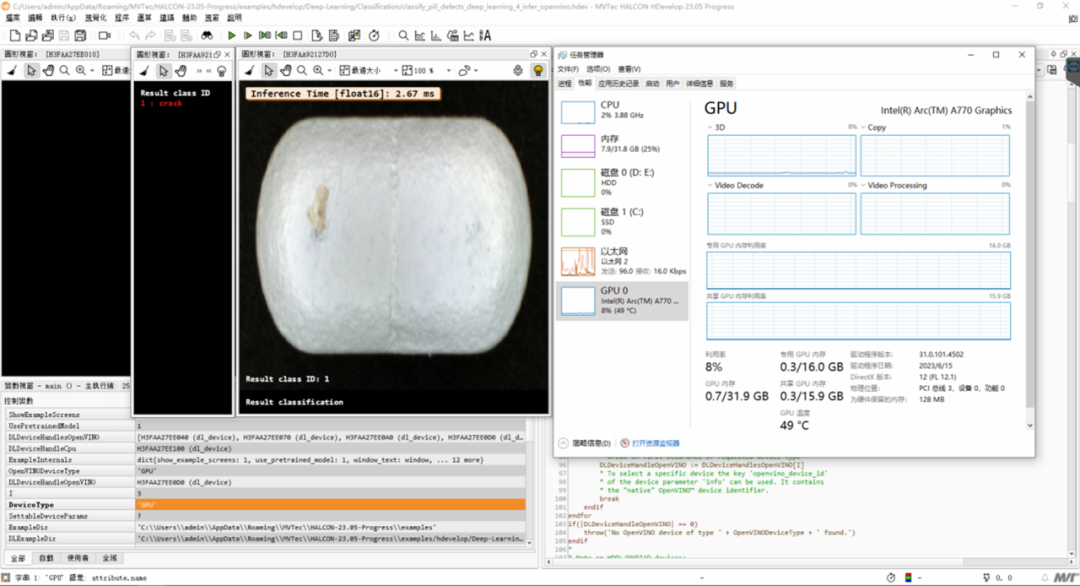Click the fewer details collapse button in Task Manager
This screenshot has width=1080, height=586.
585,443
